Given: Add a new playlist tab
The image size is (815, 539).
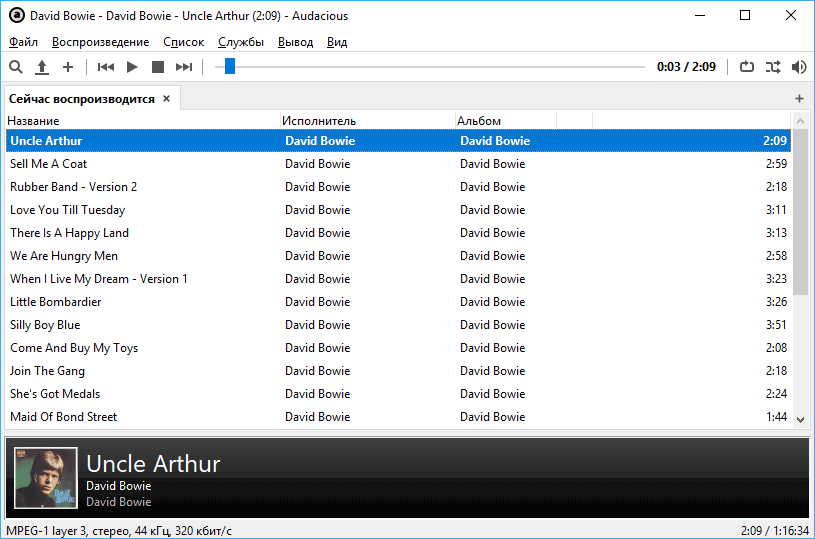Looking at the screenshot, I should [x=799, y=98].
